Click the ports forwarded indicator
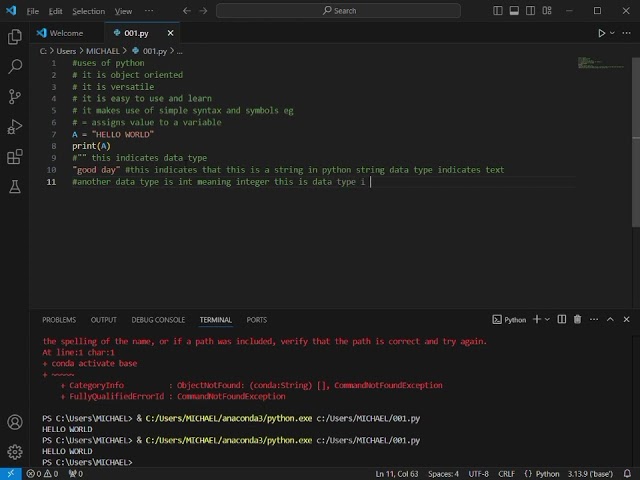 coord(76,473)
